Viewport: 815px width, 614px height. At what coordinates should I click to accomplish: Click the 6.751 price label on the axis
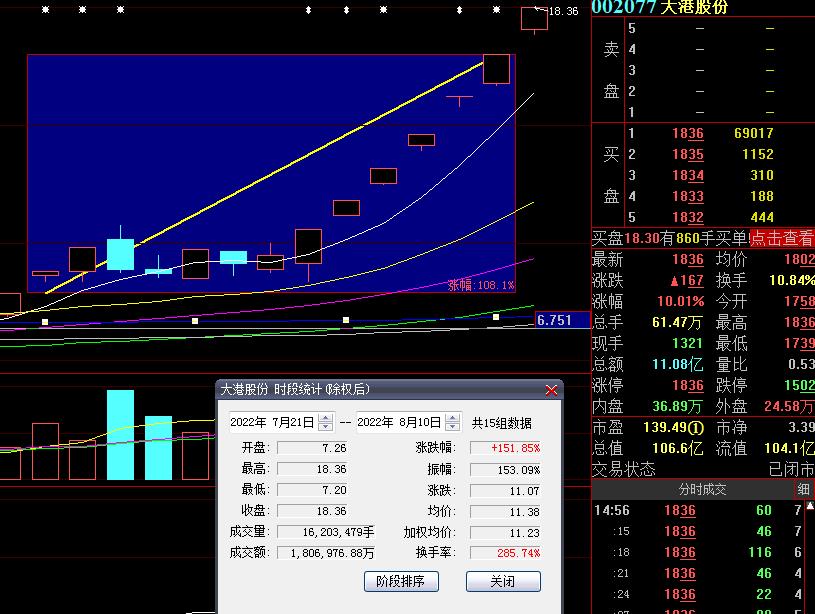coord(555,320)
